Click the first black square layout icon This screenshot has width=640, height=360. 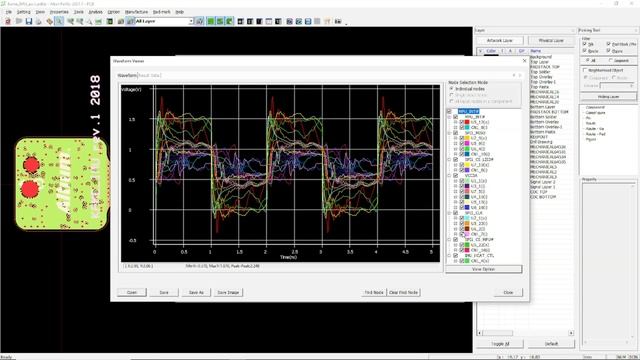[x=240, y=21]
